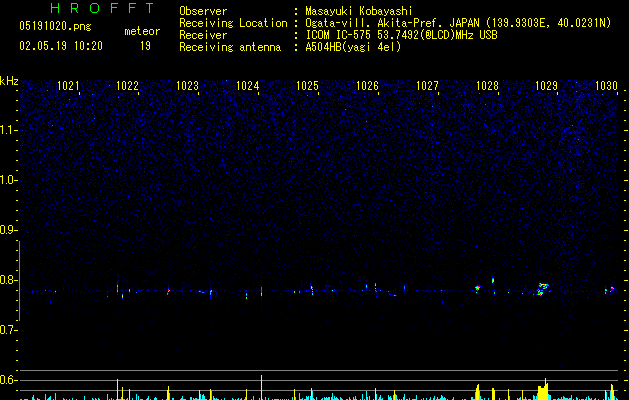
Task: Click the Observer label
Action: (203, 11)
